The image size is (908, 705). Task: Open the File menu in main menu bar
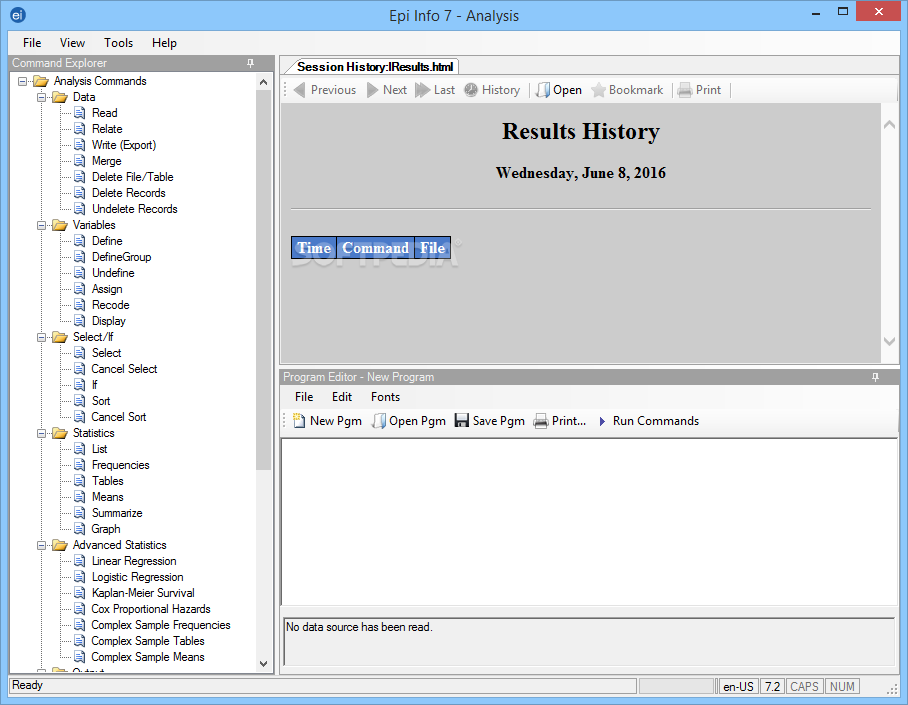[x=32, y=43]
